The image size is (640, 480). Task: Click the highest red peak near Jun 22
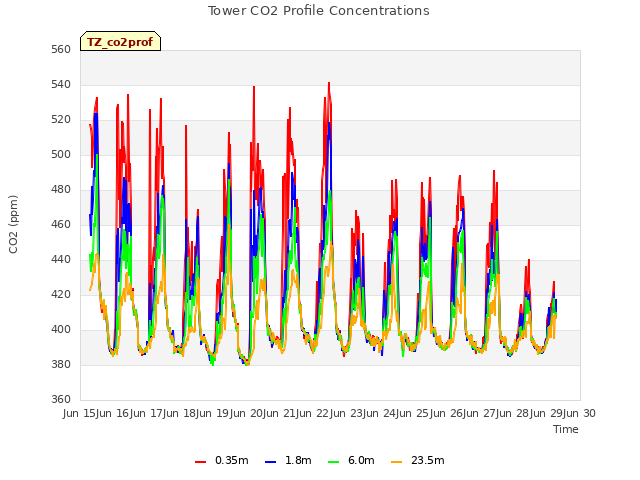[329, 83]
